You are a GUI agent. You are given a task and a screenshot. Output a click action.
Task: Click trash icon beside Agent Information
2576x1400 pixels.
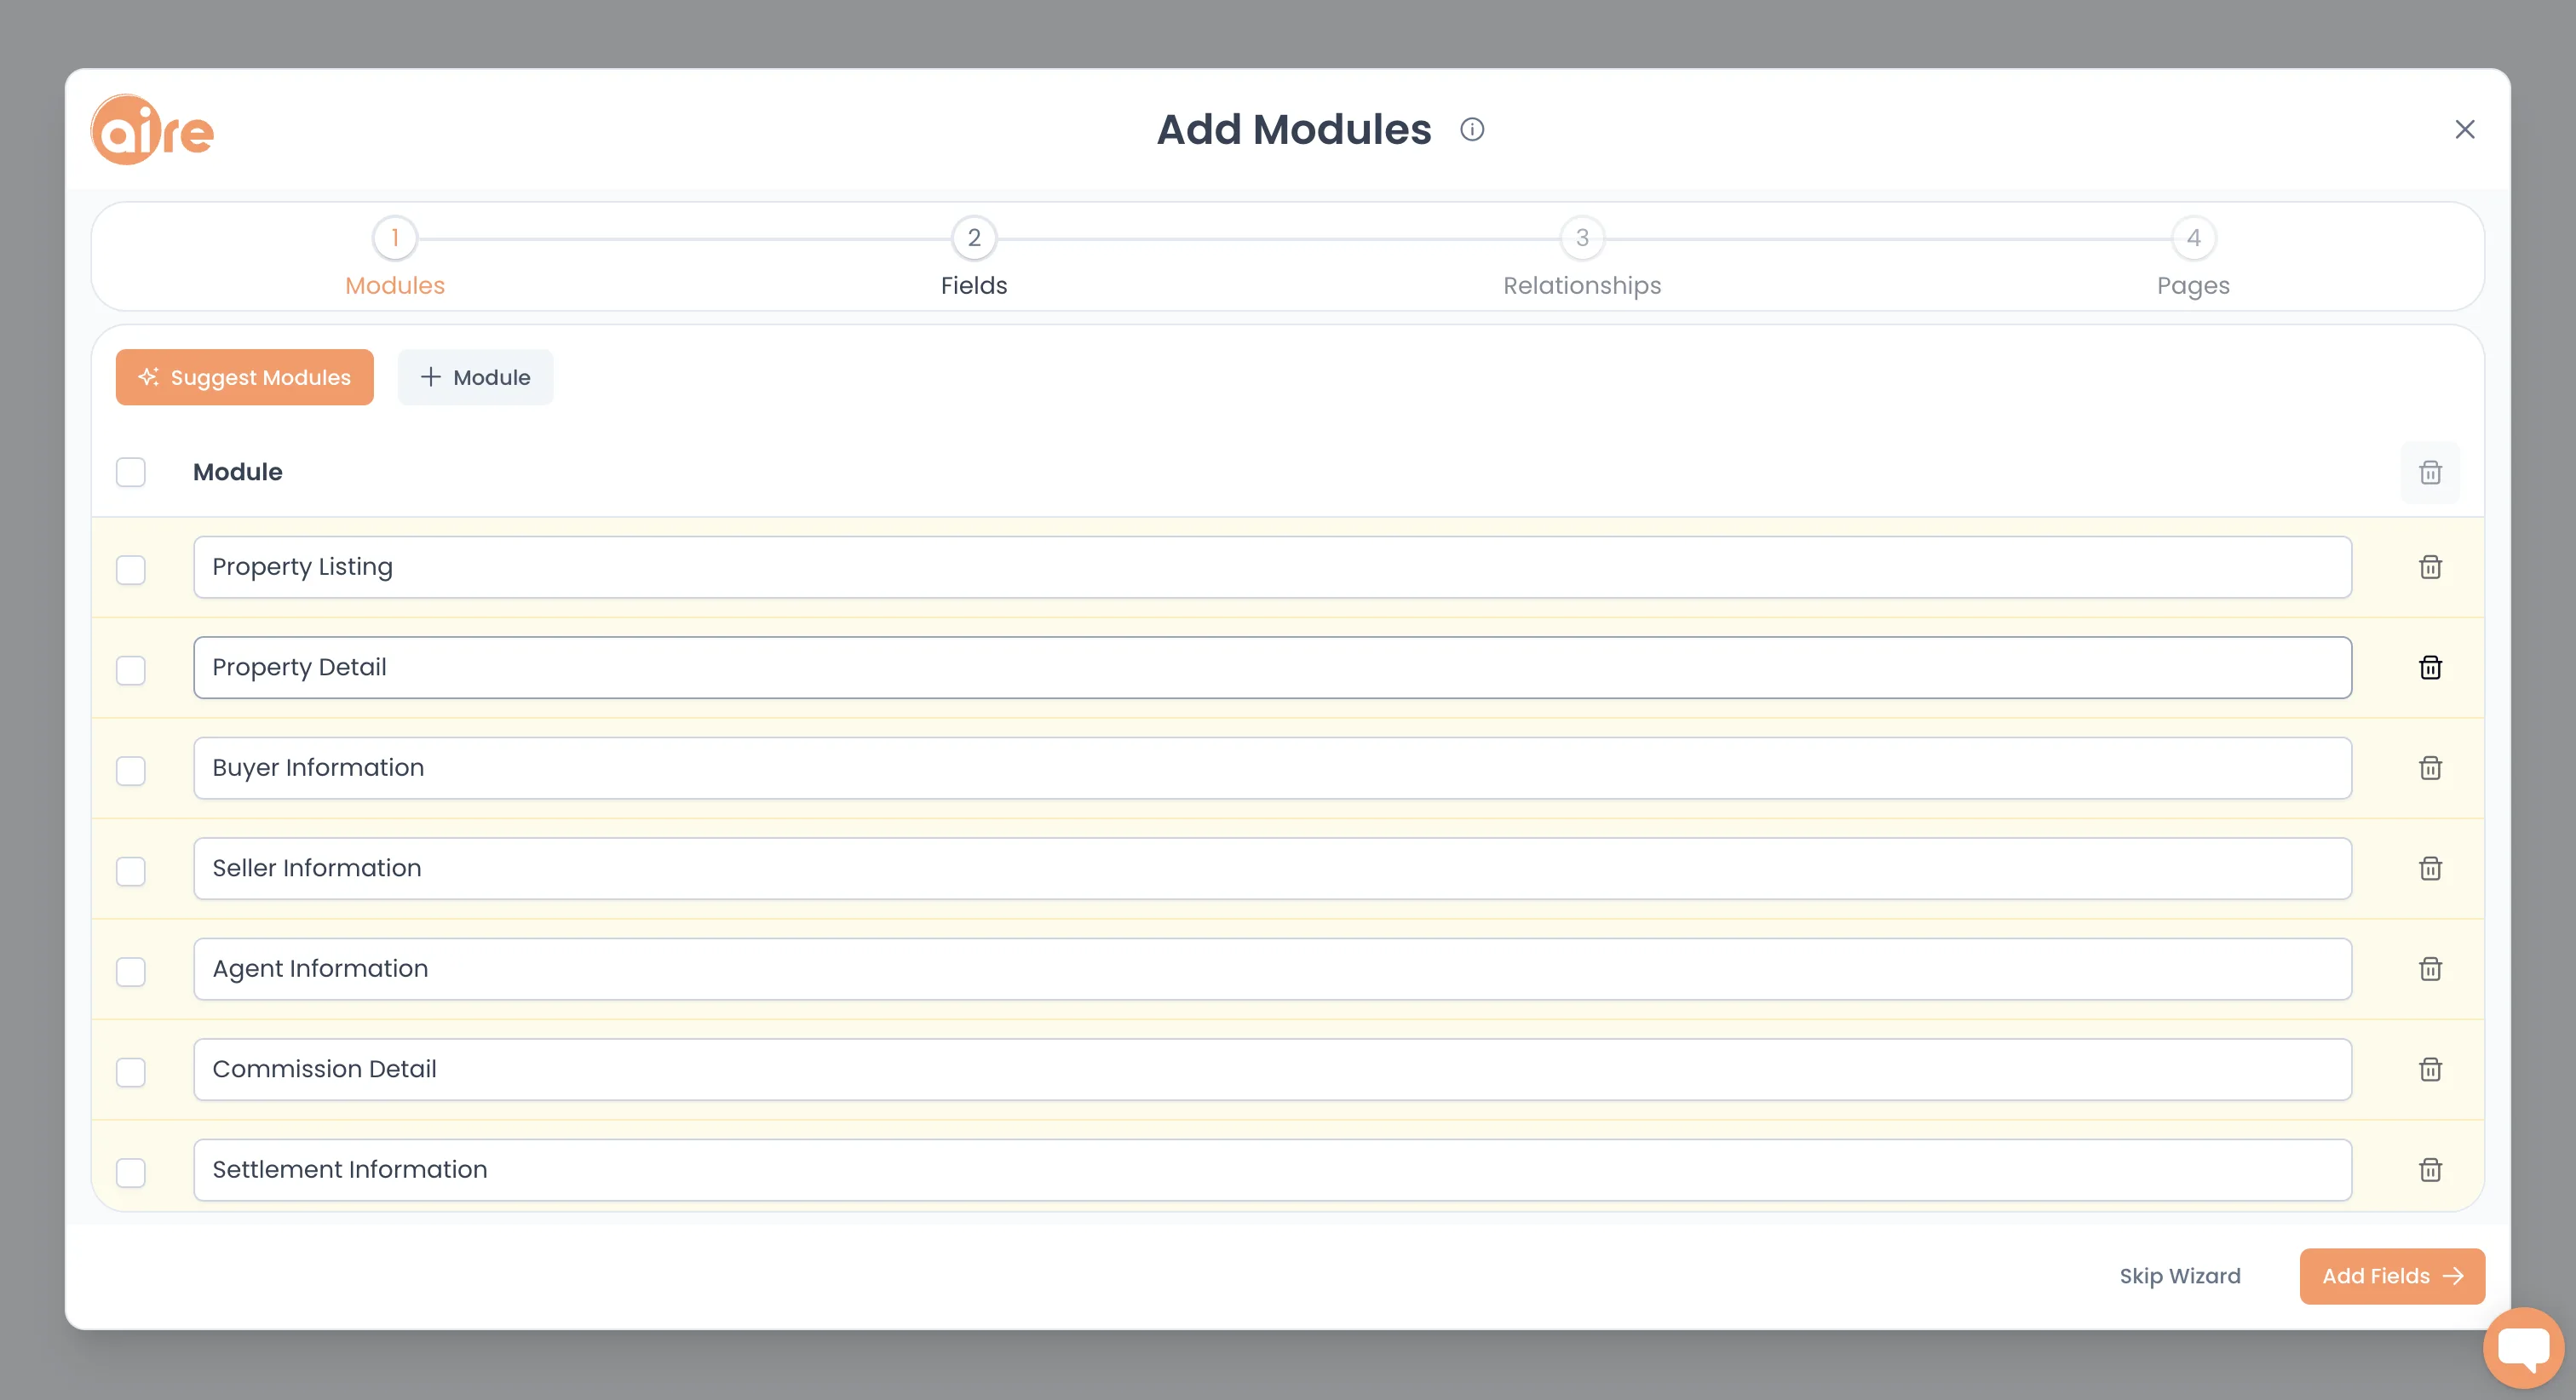[x=2430, y=969]
